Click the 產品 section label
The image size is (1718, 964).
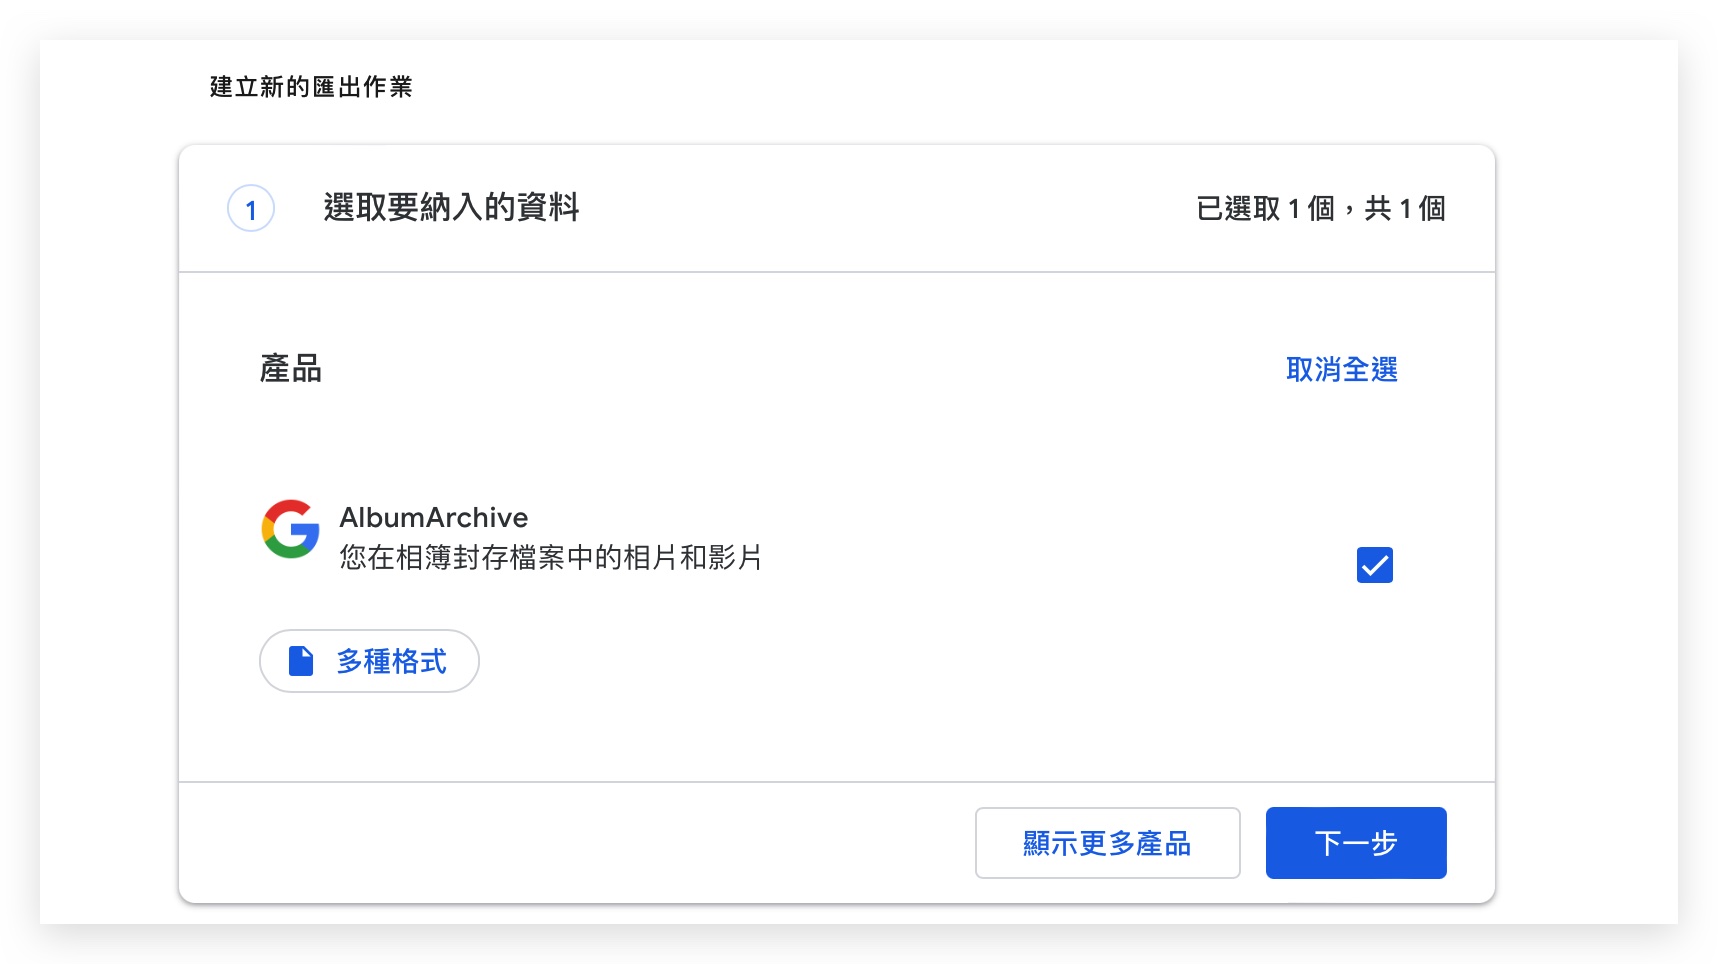coord(290,369)
